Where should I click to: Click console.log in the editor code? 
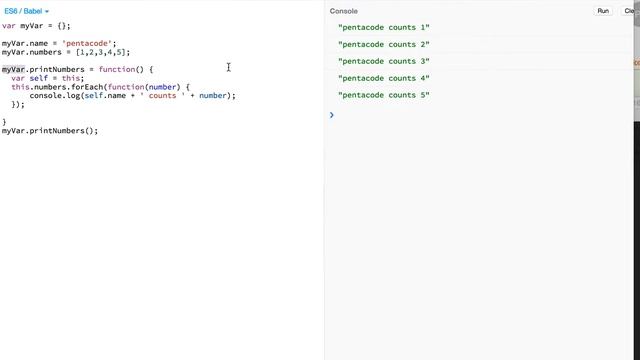coord(54,96)
